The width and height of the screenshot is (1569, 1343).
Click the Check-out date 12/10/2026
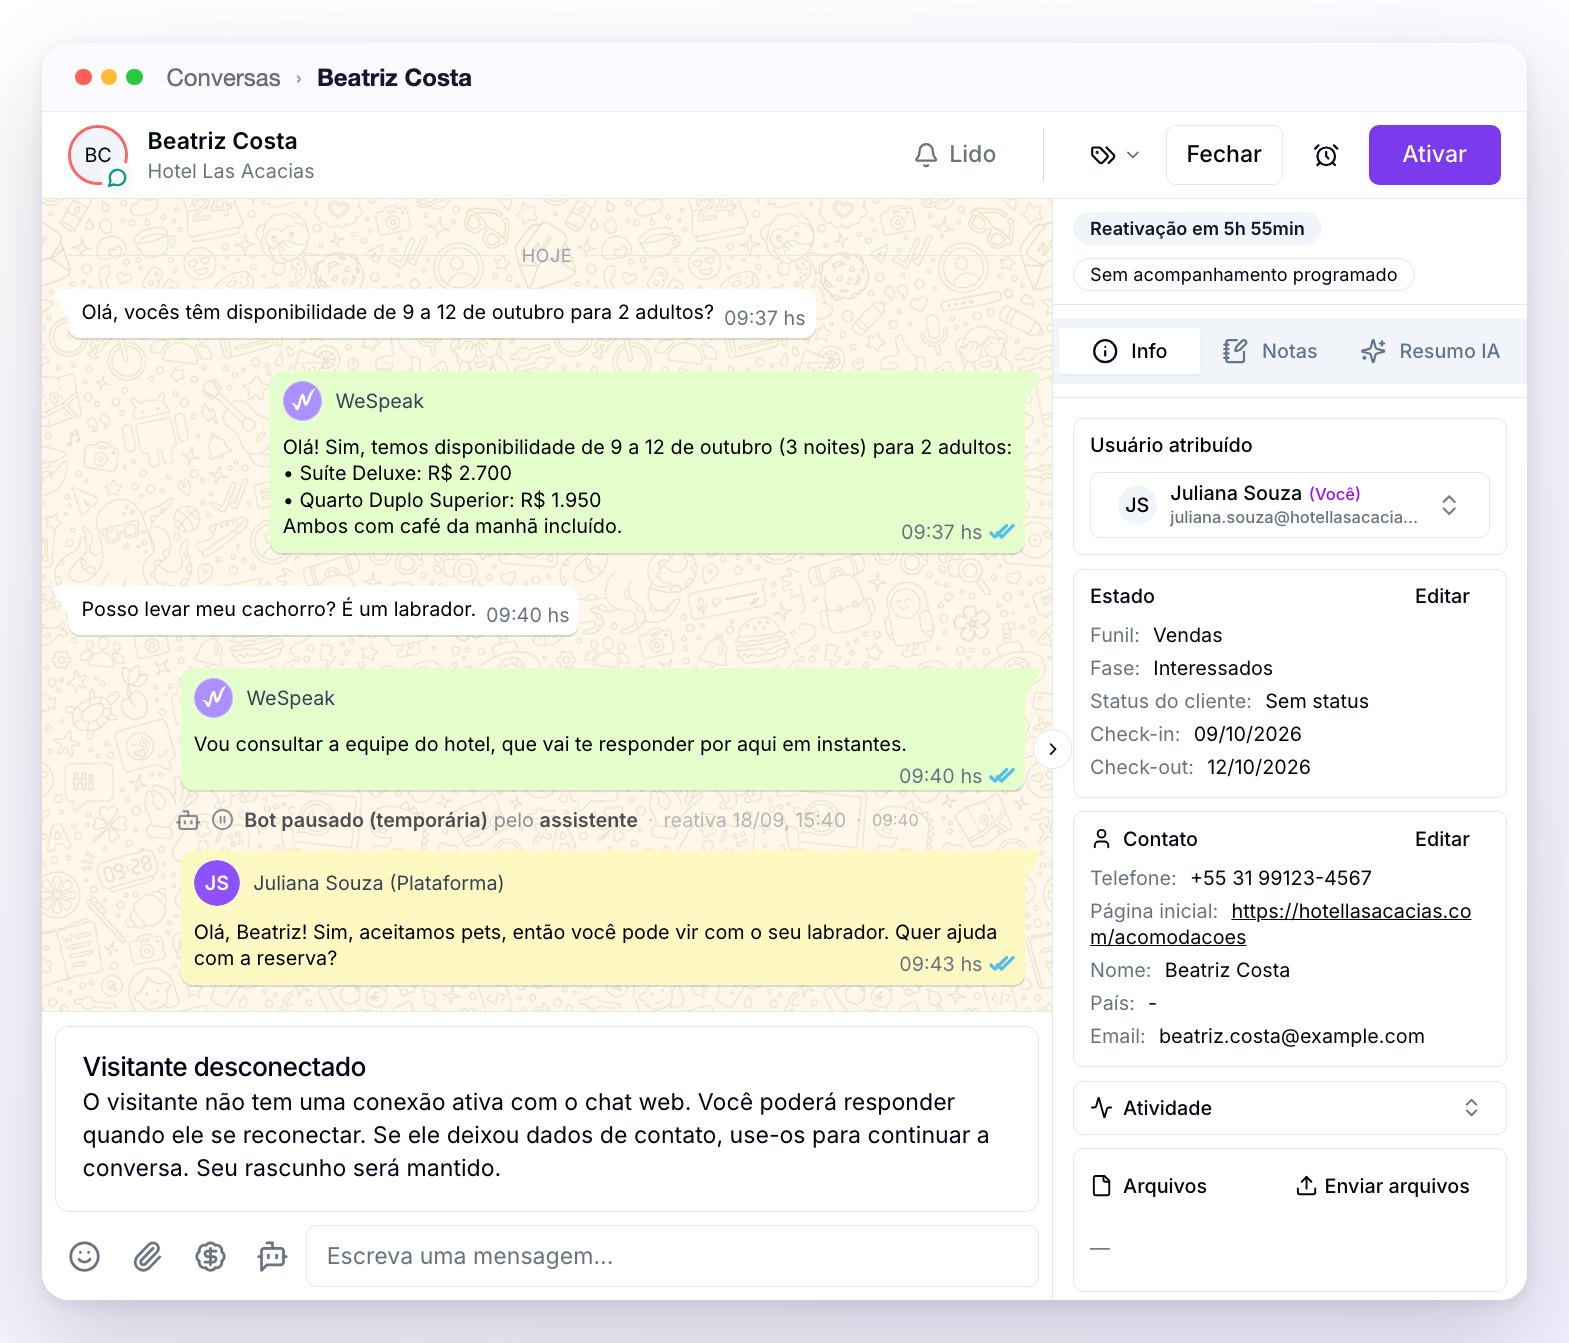[x=1259, y=767]
